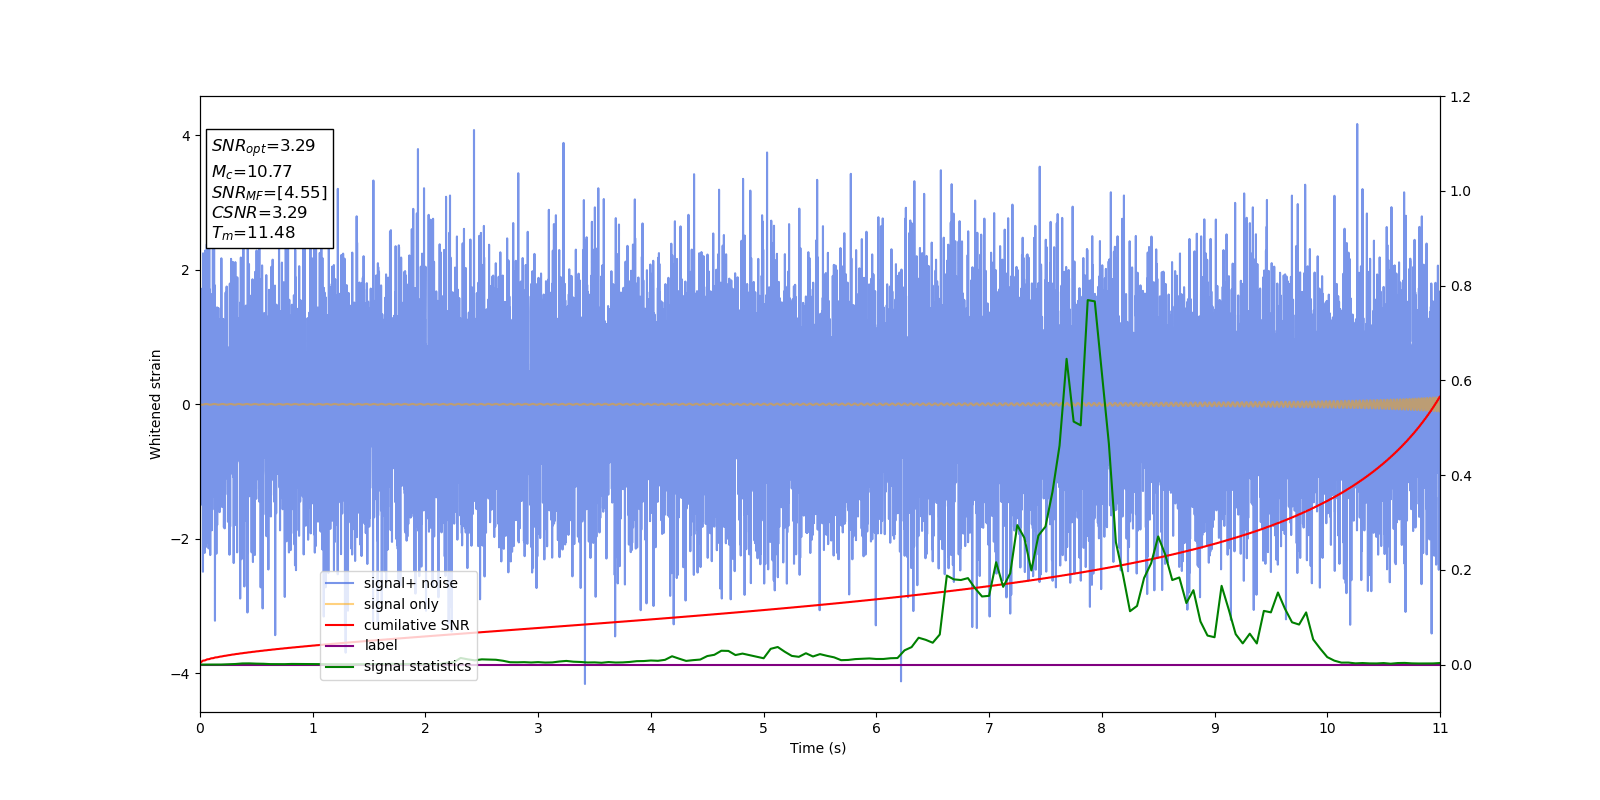Click the red line swatch in the legend
The height and width of the screenshot is (800, 1600).
[340, 625]
